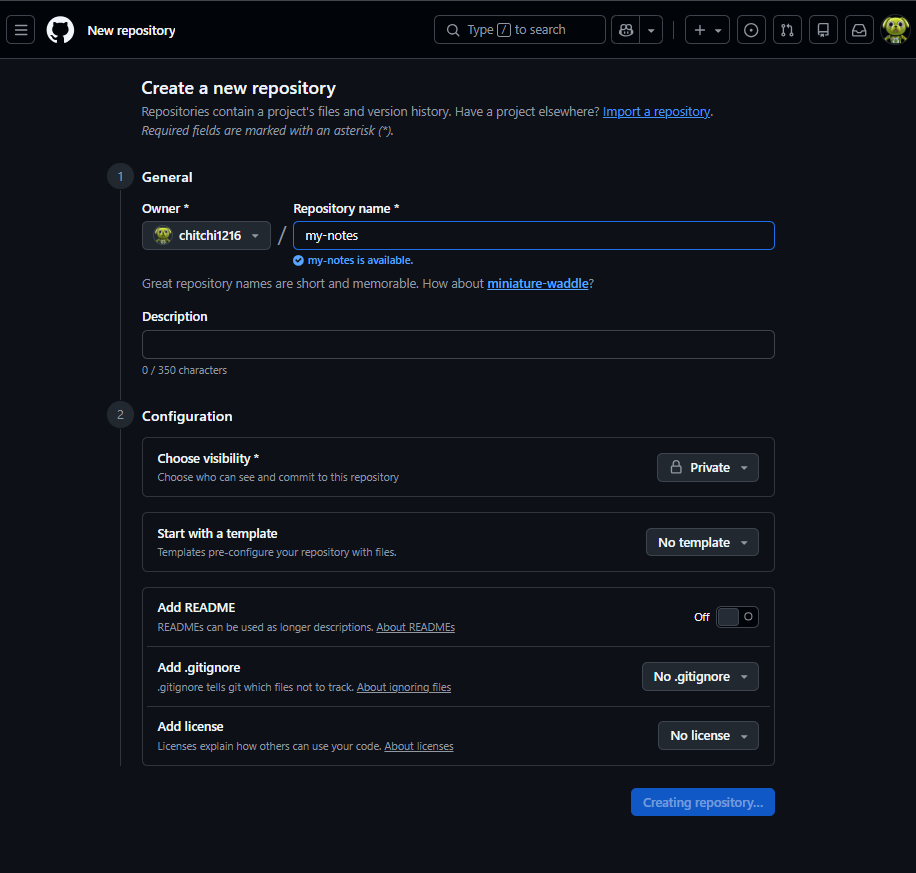The image size is (916, 873).
Task: Click the search magnifier icon
Action: [x=453, y=30]
